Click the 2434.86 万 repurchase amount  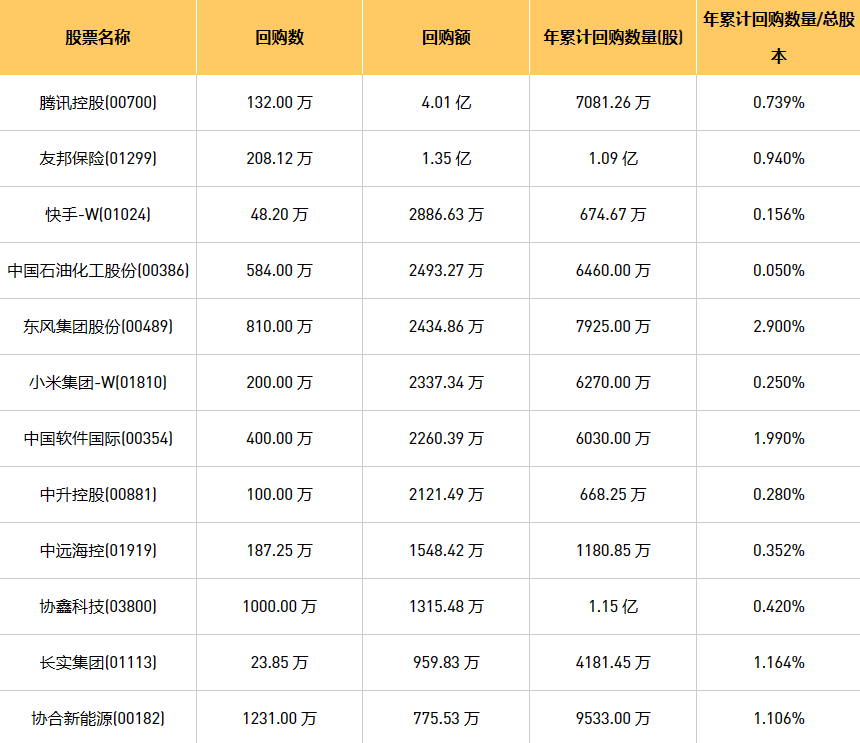(x=446, y=326)
